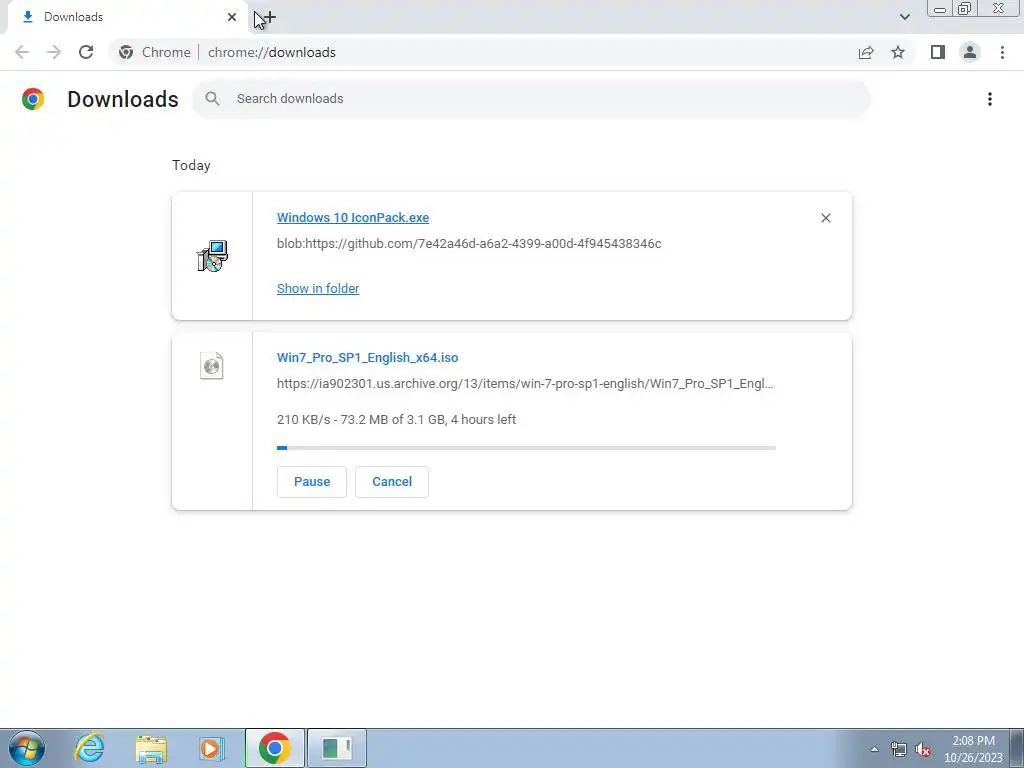Click the blob github.com source URL text
1024x768 pixels.
pos(469,244)
